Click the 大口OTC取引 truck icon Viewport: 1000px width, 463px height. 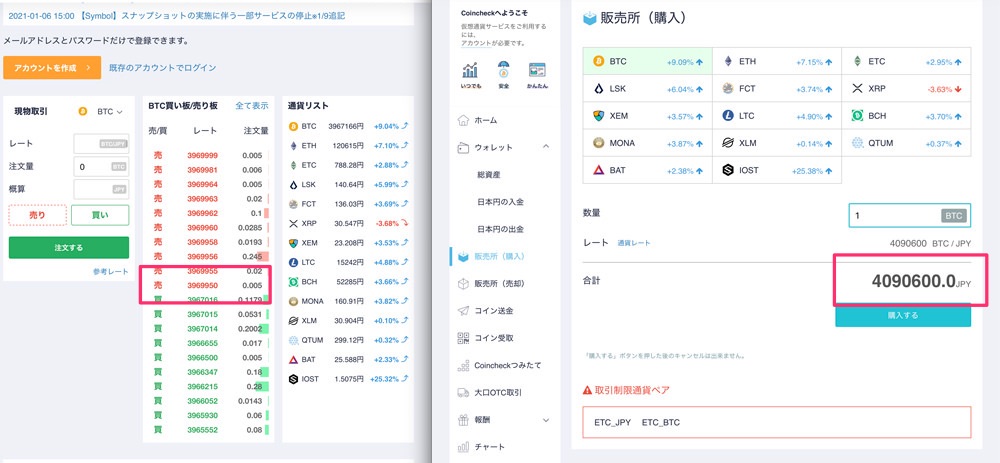463,392
